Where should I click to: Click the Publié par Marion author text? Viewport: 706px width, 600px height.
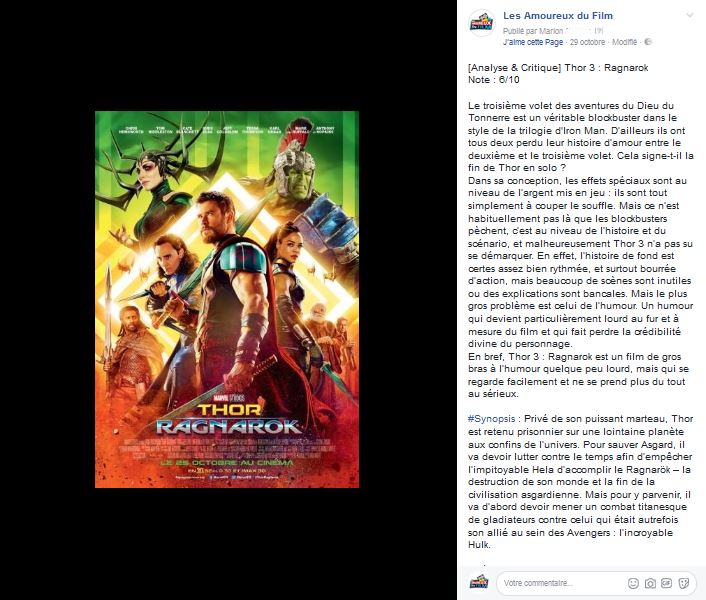[x=533, y=31]
